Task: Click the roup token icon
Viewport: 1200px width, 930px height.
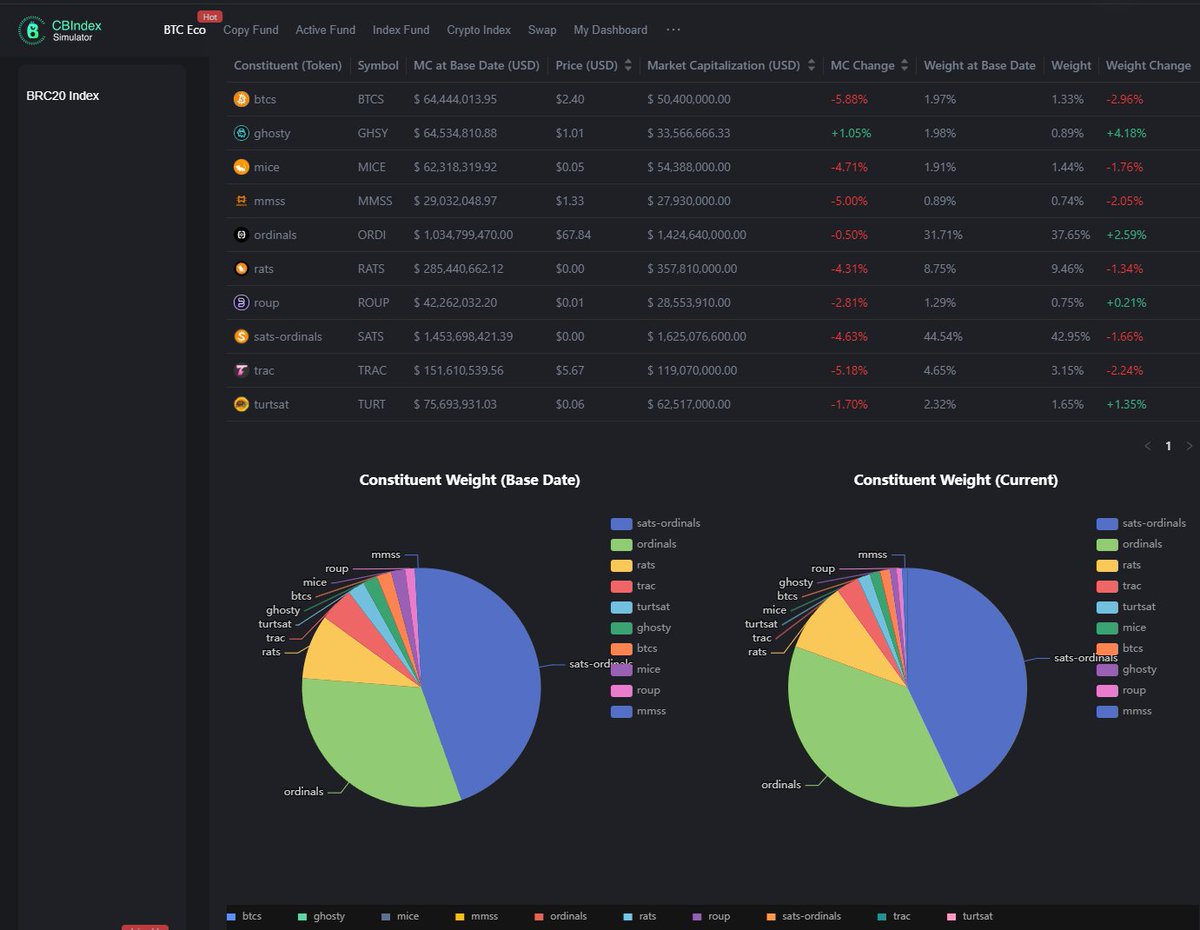Action: [241, 302]
